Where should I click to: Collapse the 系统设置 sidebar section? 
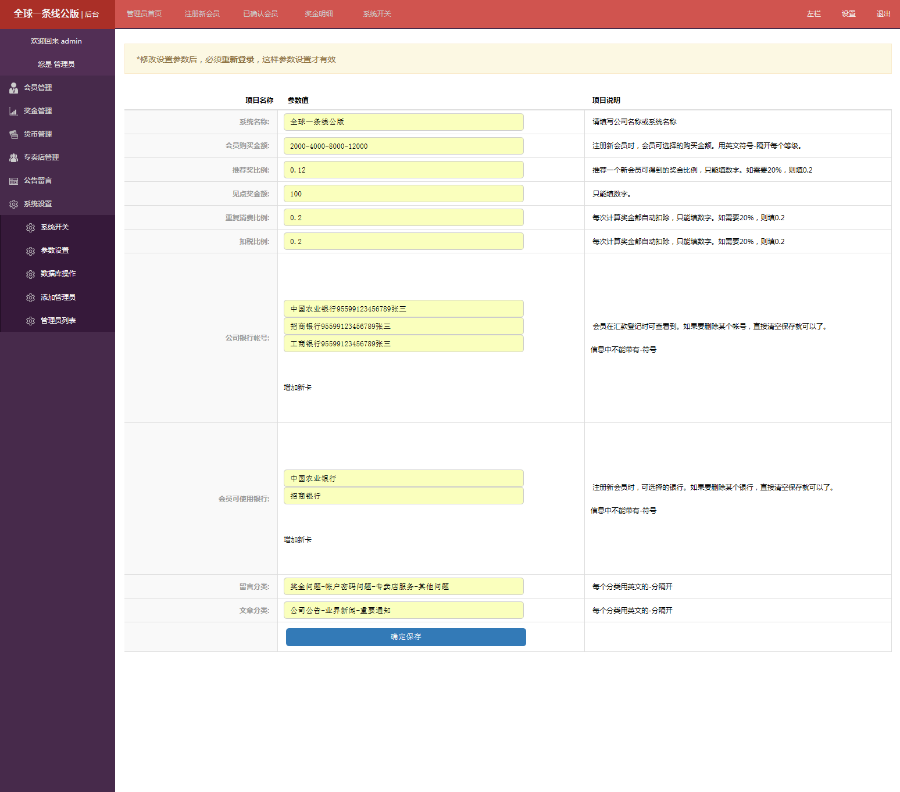[x=38, y=204]
